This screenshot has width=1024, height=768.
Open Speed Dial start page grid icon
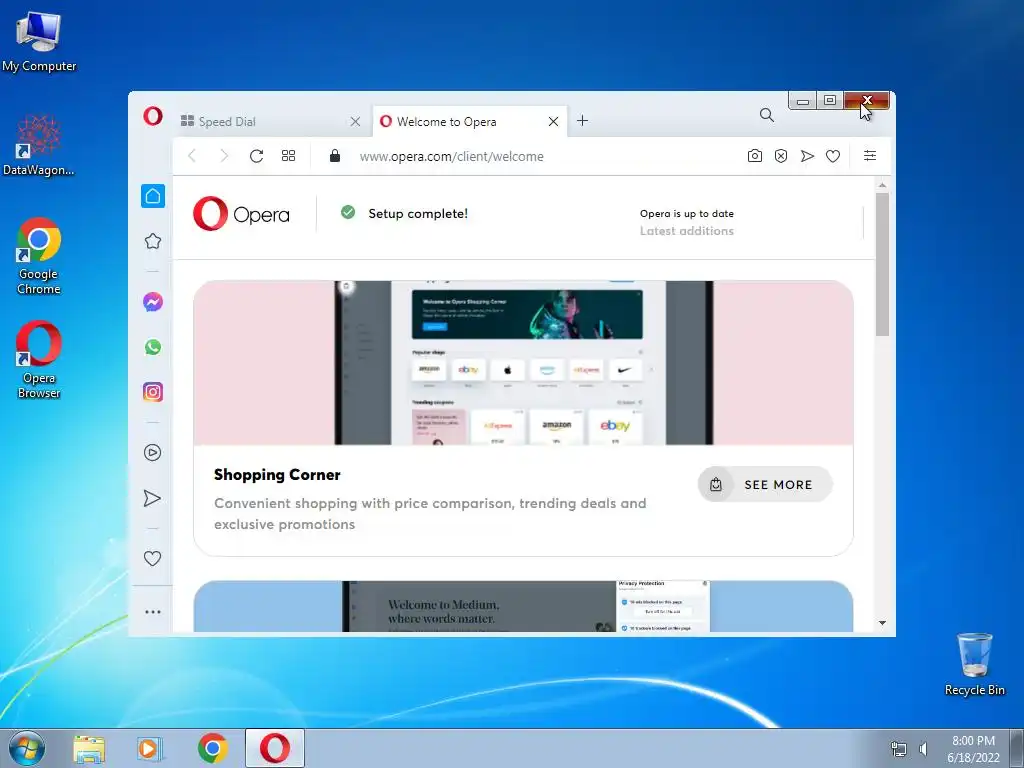click(x=288, y=156)
